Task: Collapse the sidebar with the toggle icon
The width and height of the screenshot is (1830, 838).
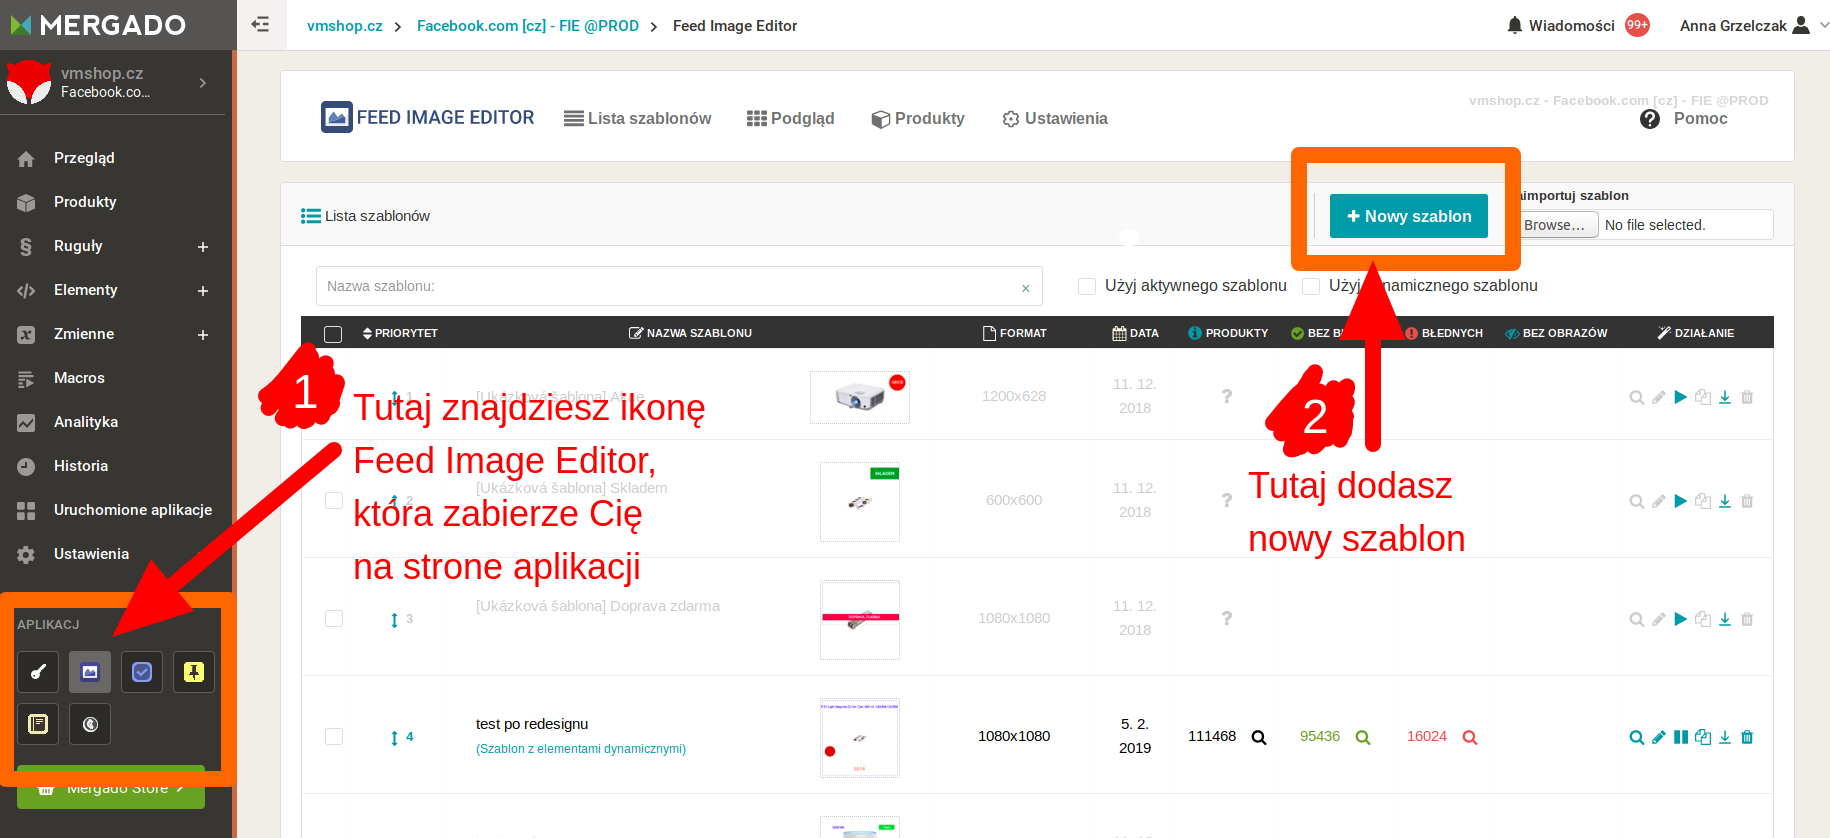Action: (260, 25)
